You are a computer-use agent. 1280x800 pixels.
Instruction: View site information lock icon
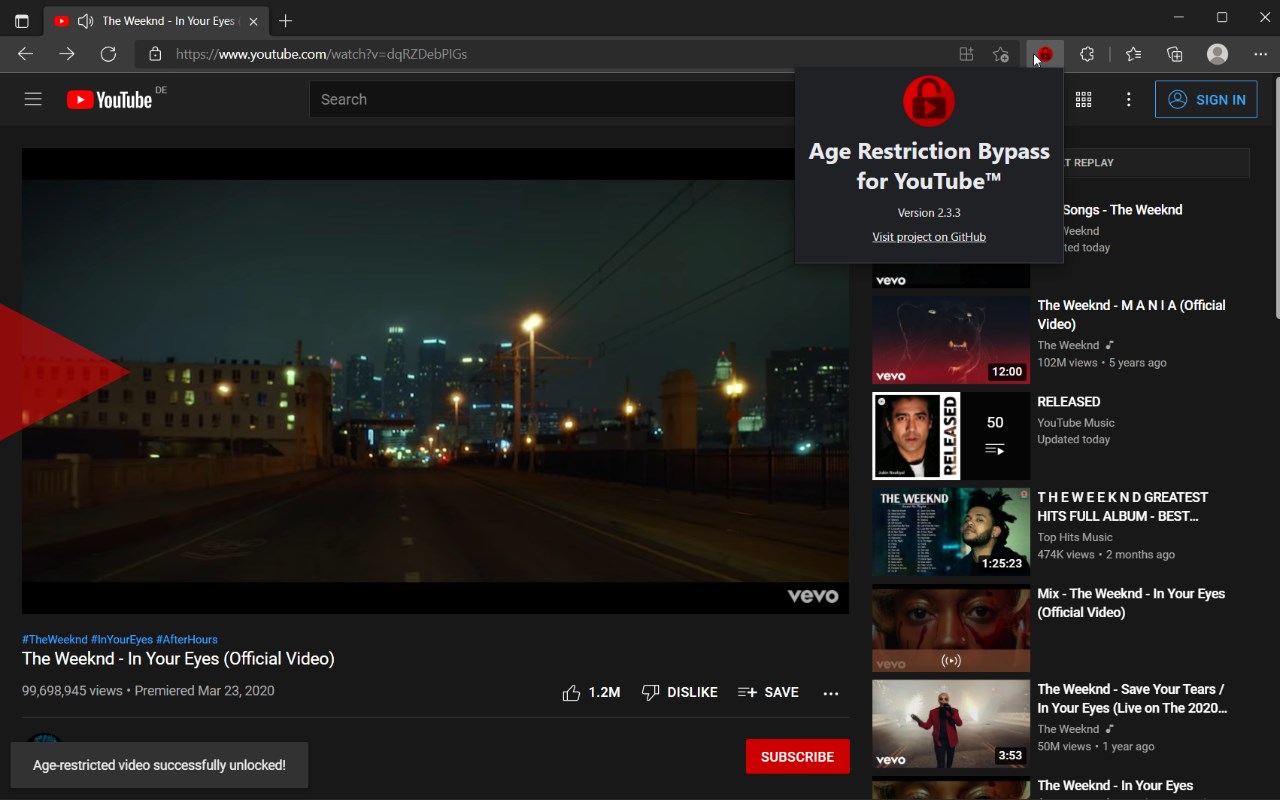point(155,54)
